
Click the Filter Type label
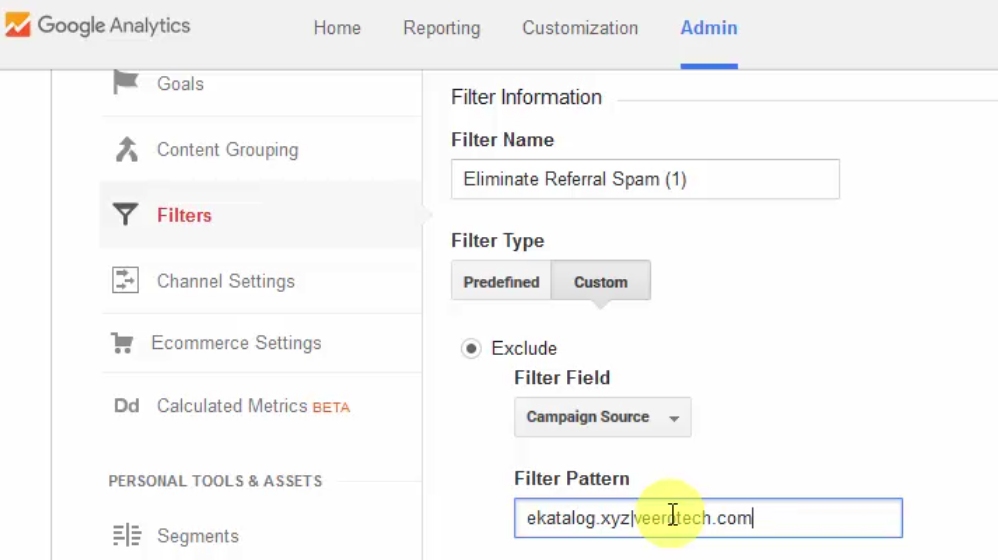pyautogui.click(x=498, y=241)
